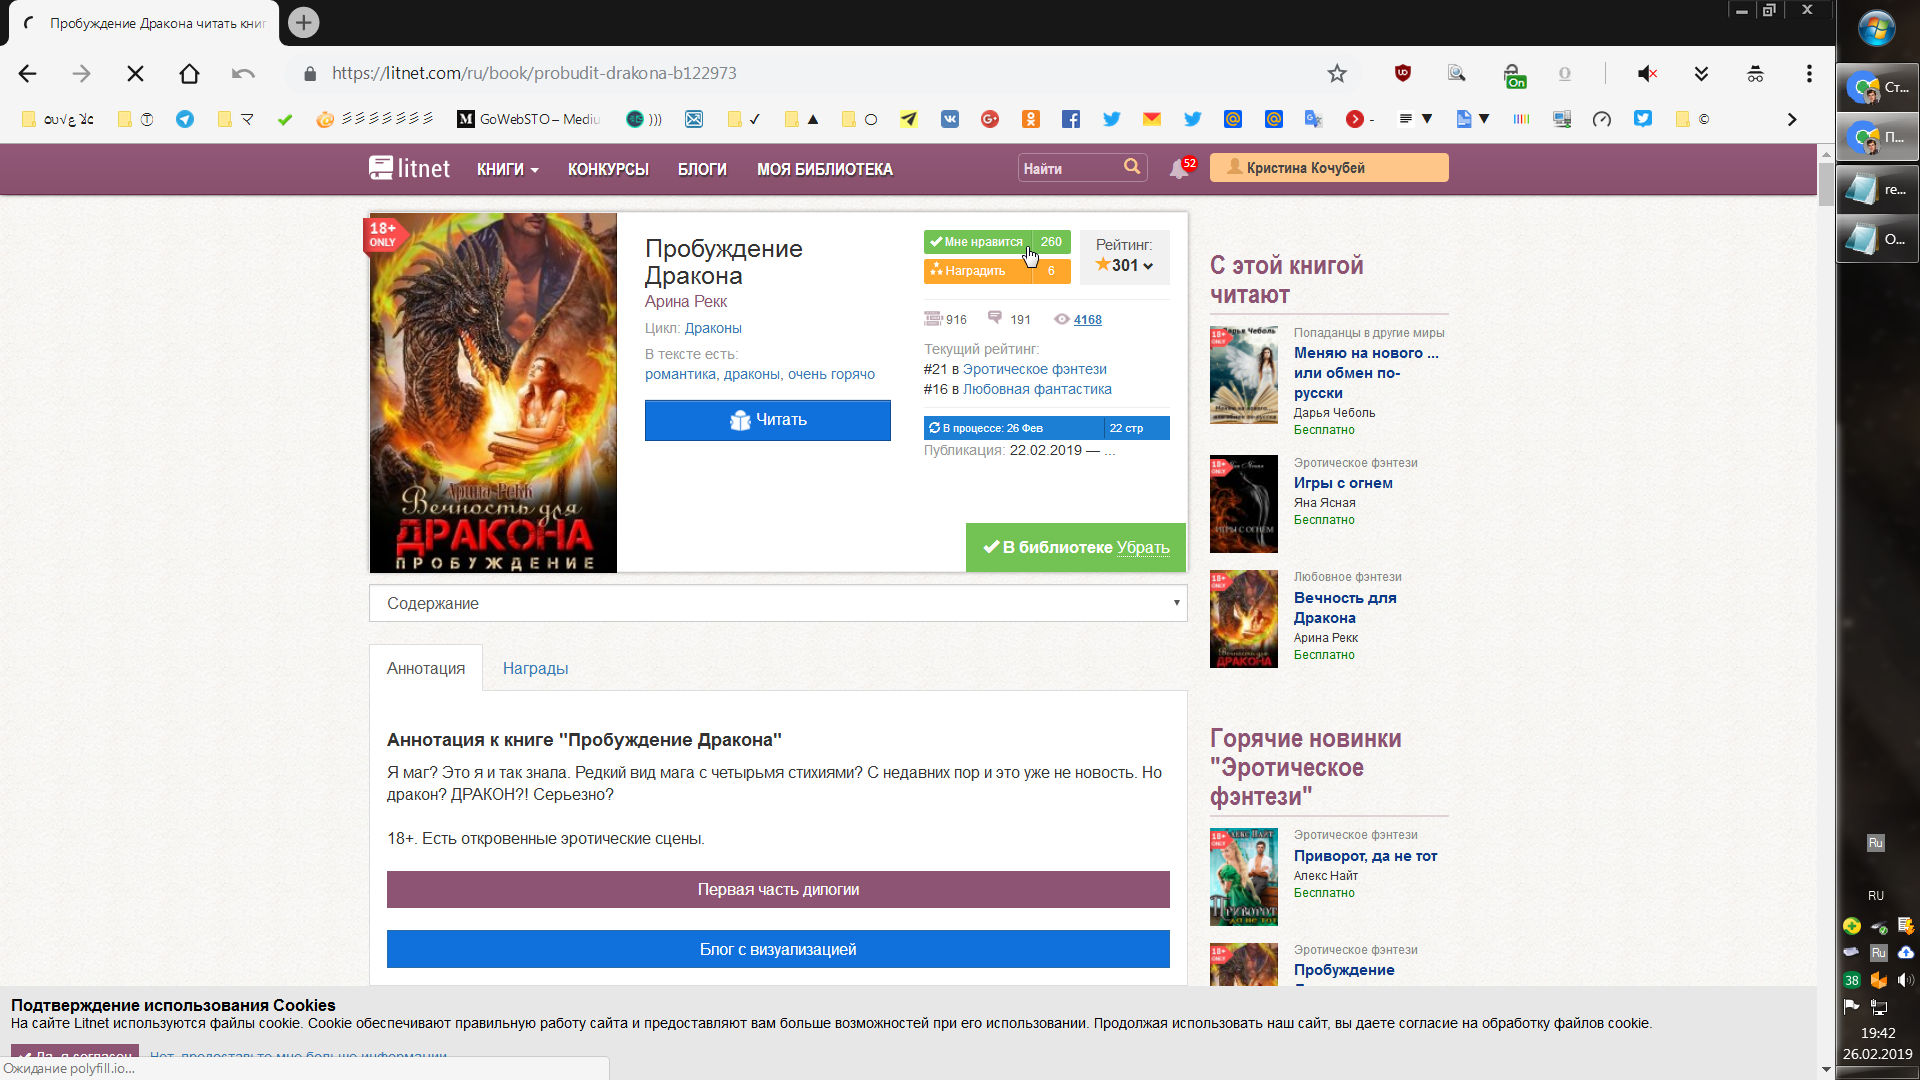This screenshot has width=1920, height=1080.
Task: Open the 'Эротическое фэнтези' rating link
Action: coord(1035,369)
